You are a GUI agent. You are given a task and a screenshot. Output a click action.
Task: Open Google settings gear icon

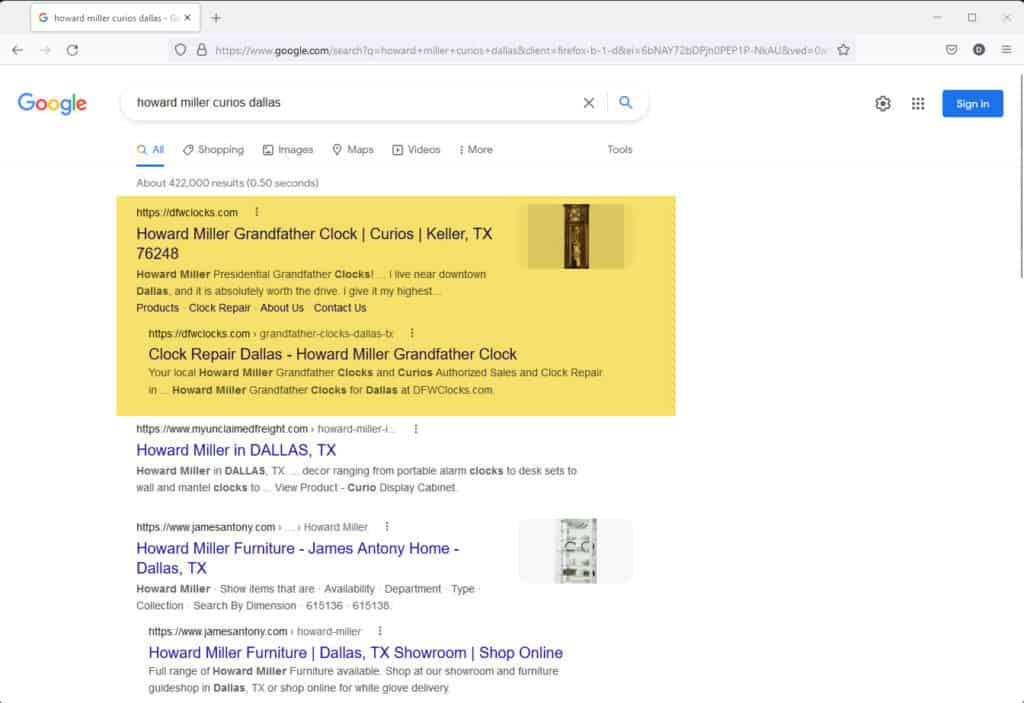(x=883, y=103)
